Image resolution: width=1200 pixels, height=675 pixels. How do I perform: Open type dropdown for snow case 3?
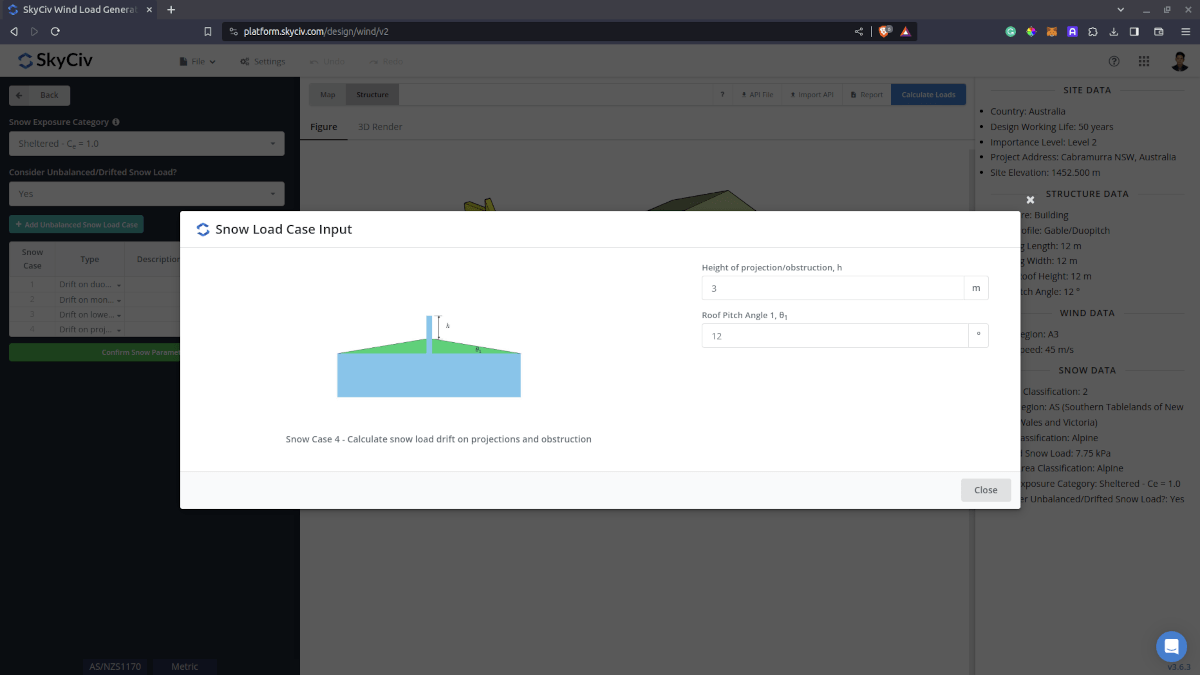click(90, 315)
